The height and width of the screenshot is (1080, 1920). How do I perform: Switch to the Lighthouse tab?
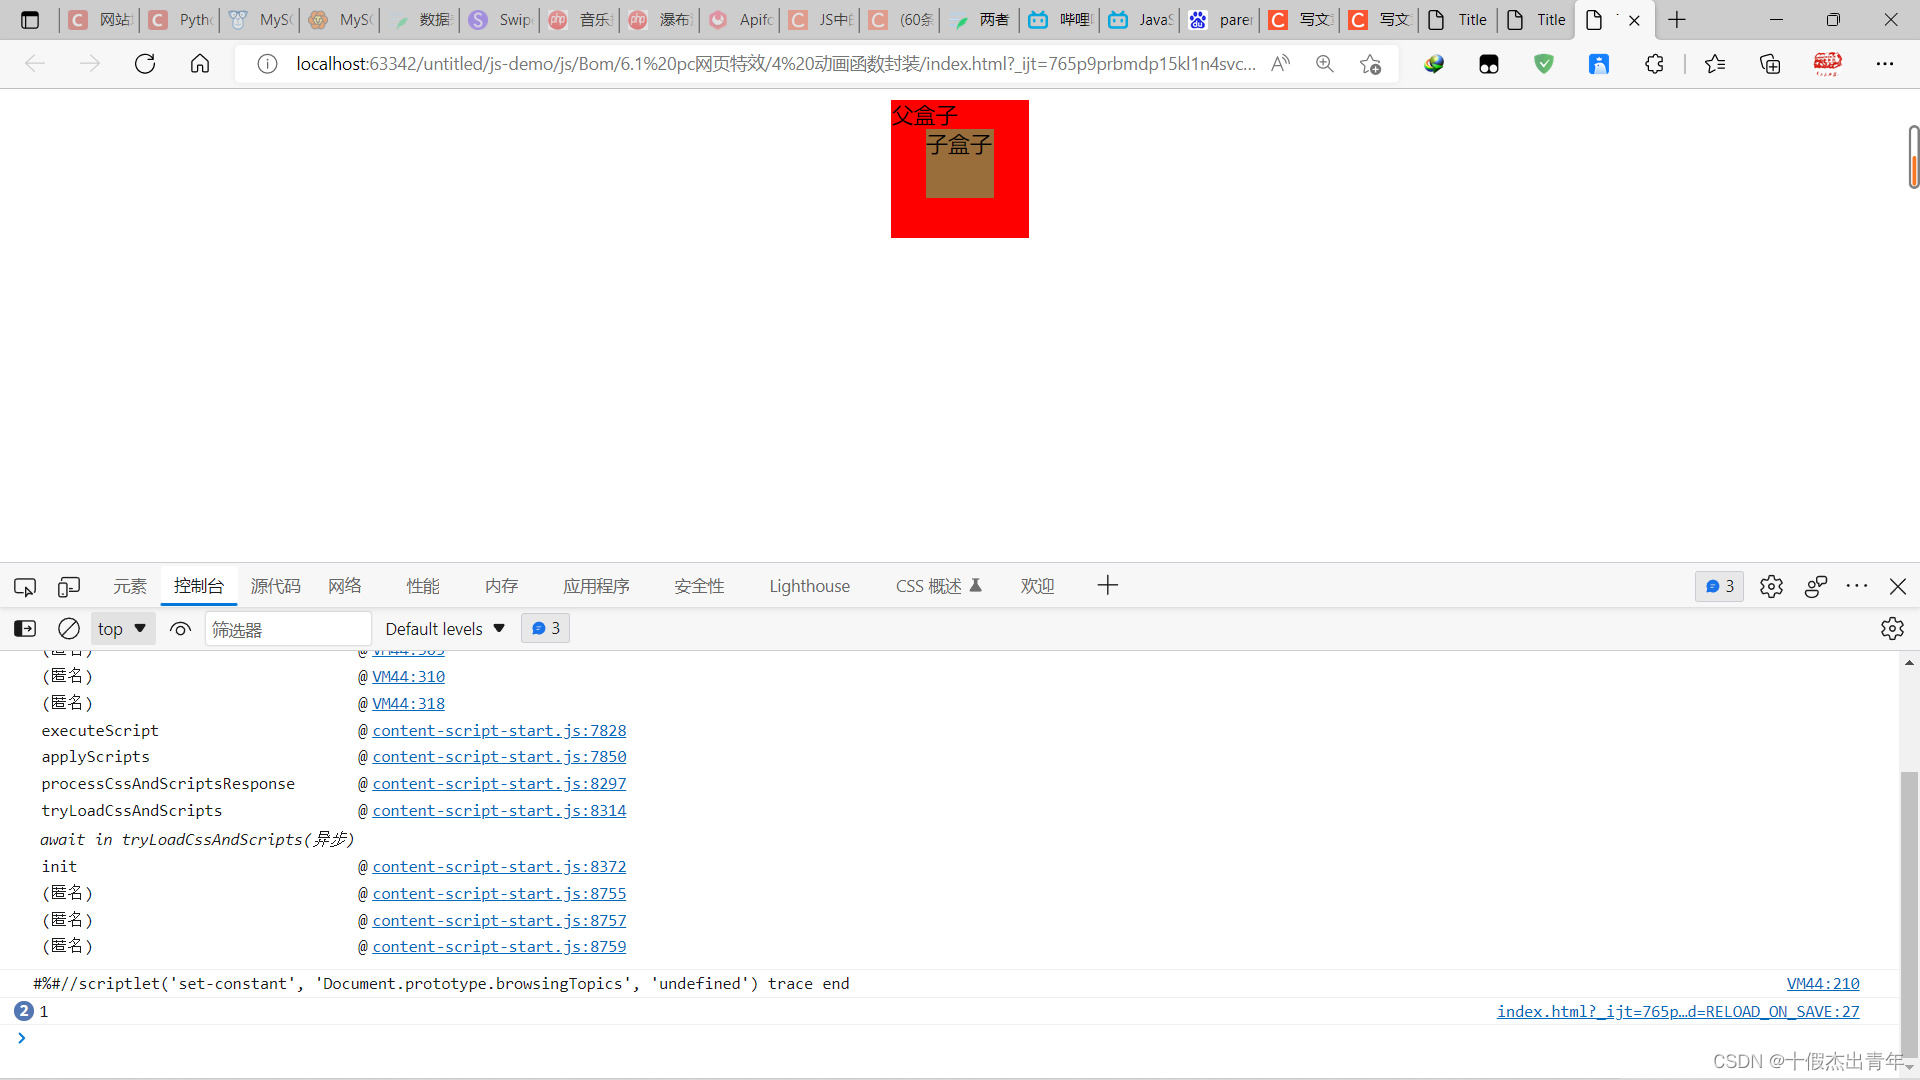(809, 587)
